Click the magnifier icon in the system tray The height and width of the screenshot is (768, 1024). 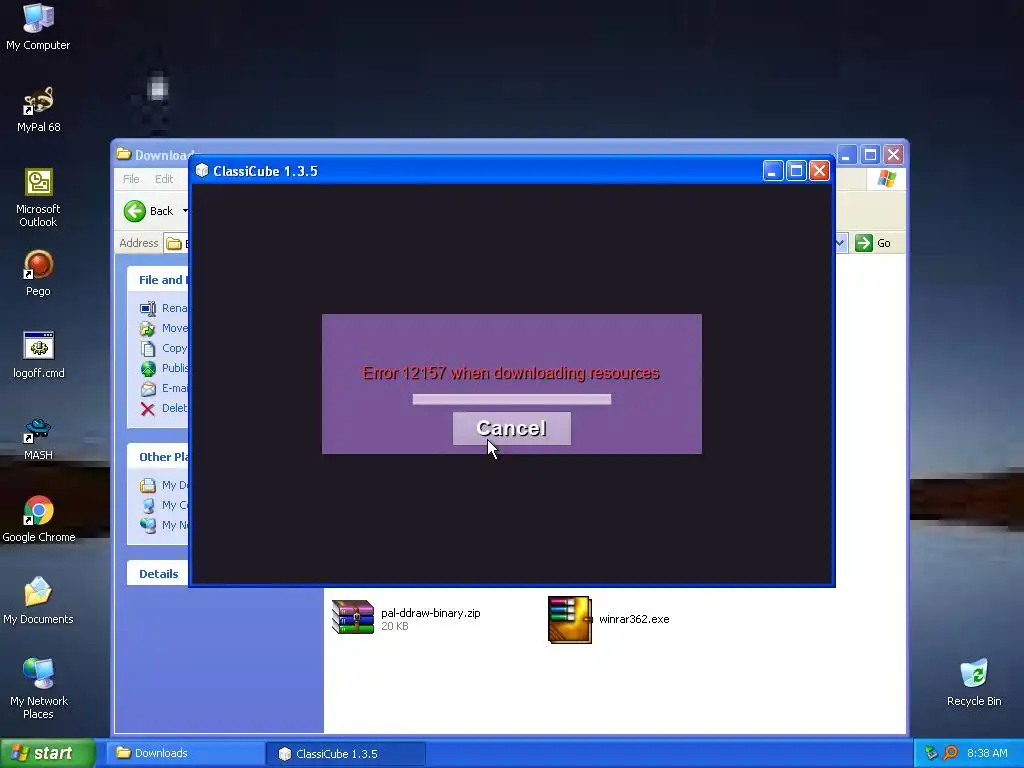tap(950, 753)
